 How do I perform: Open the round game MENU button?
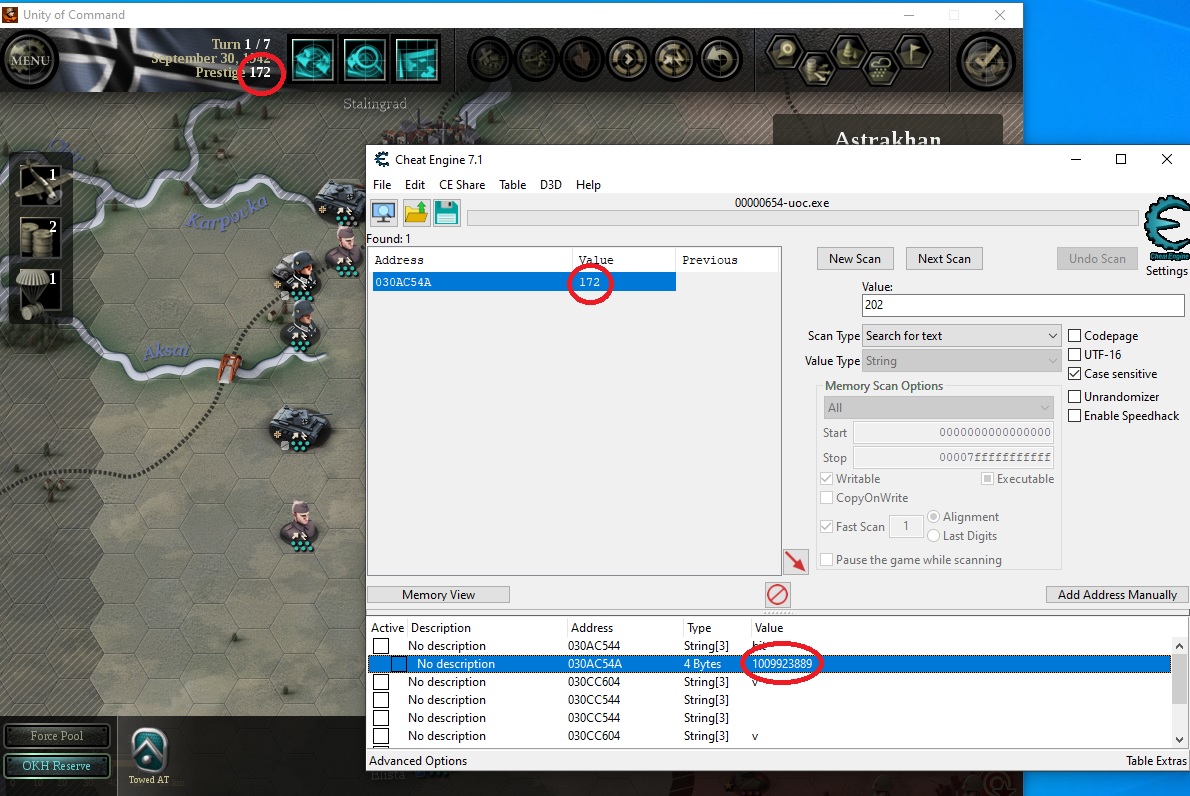29,60
